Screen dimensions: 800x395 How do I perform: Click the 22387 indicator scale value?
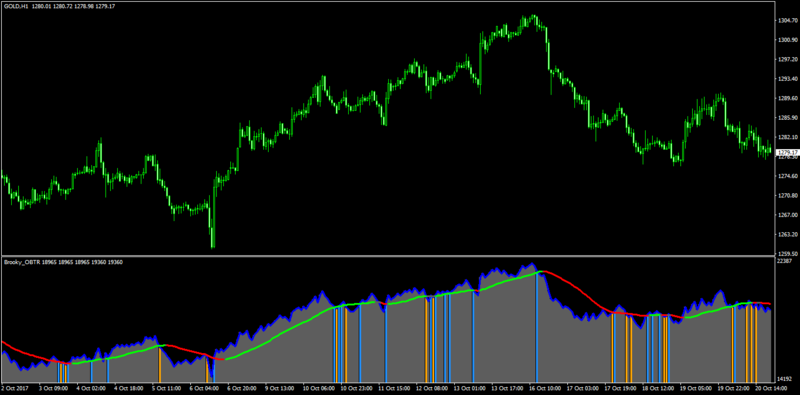tap(783, 261)
